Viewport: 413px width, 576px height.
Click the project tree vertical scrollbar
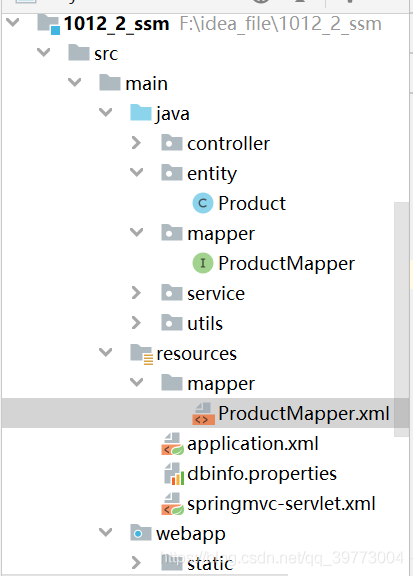401,319
